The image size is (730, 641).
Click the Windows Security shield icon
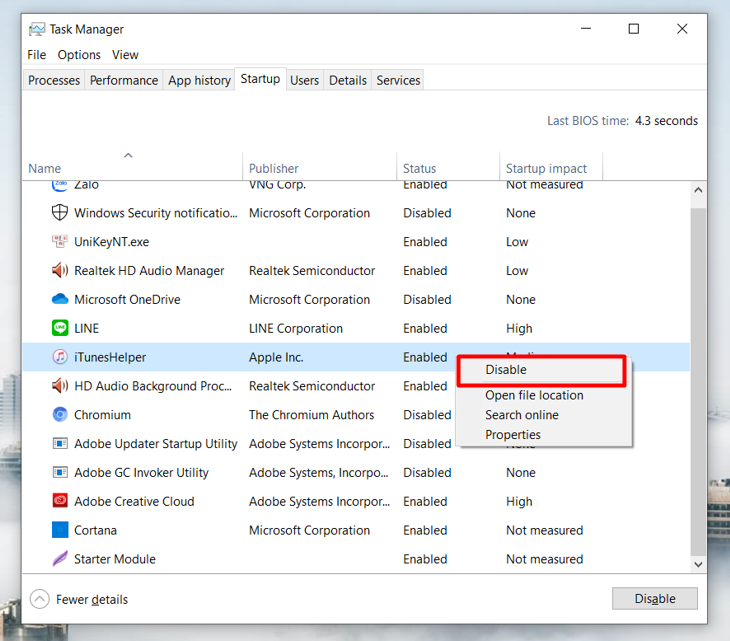[x=60, y=213]
